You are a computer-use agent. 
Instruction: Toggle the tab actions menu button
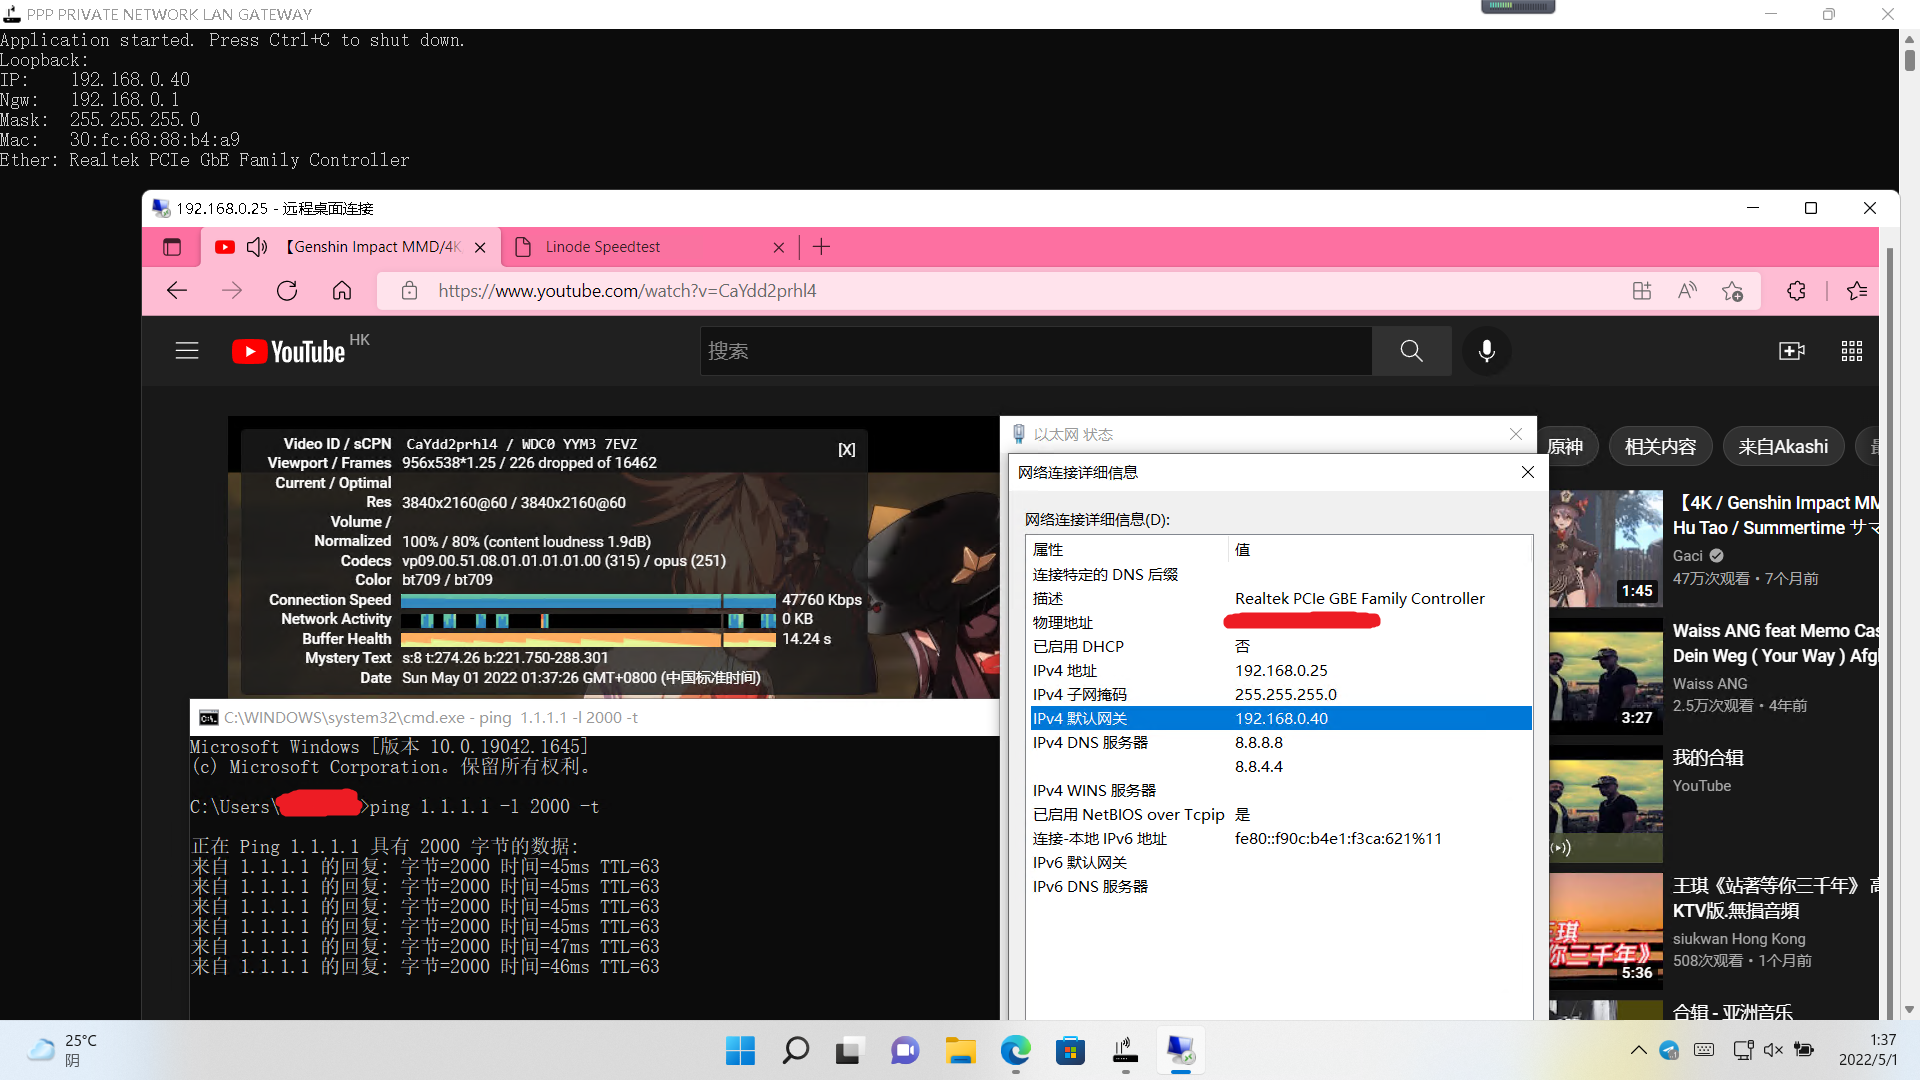pyautogui.click(x=172, y=247)
